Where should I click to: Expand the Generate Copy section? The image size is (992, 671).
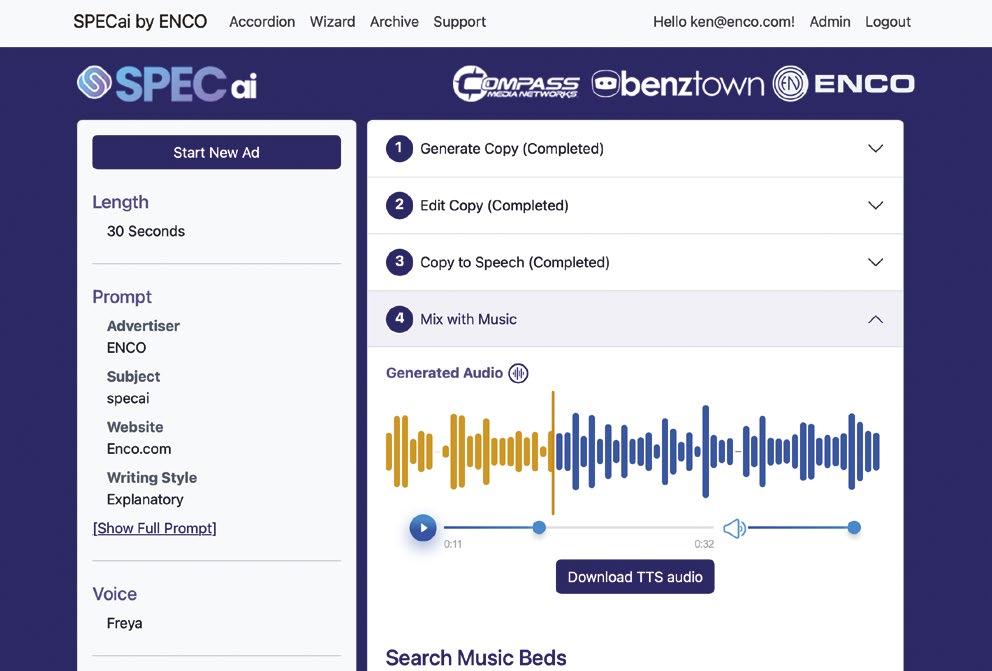click(x=635, y=149)
